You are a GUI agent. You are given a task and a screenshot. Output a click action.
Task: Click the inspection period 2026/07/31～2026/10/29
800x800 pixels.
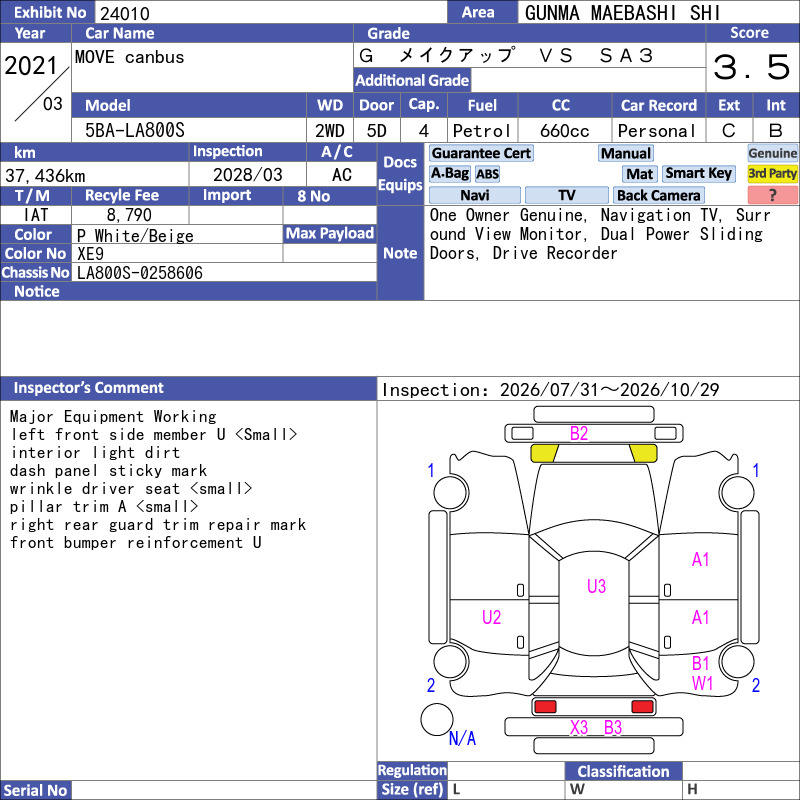pyautogui.click(x=610, y=390)
